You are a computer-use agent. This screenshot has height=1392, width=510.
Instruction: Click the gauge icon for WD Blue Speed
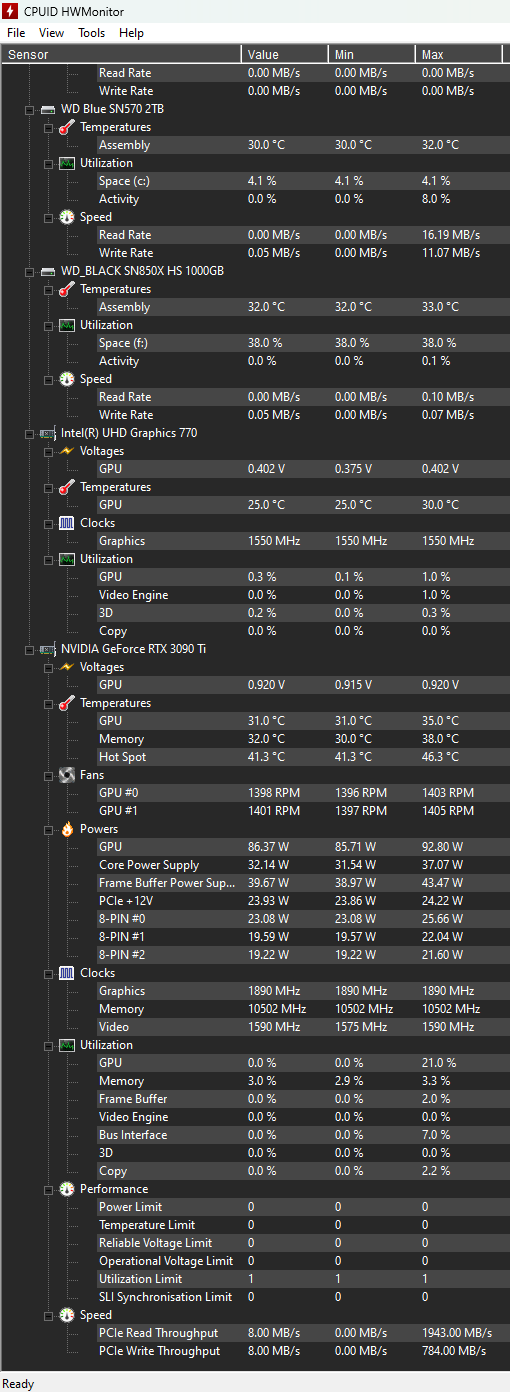67,217
